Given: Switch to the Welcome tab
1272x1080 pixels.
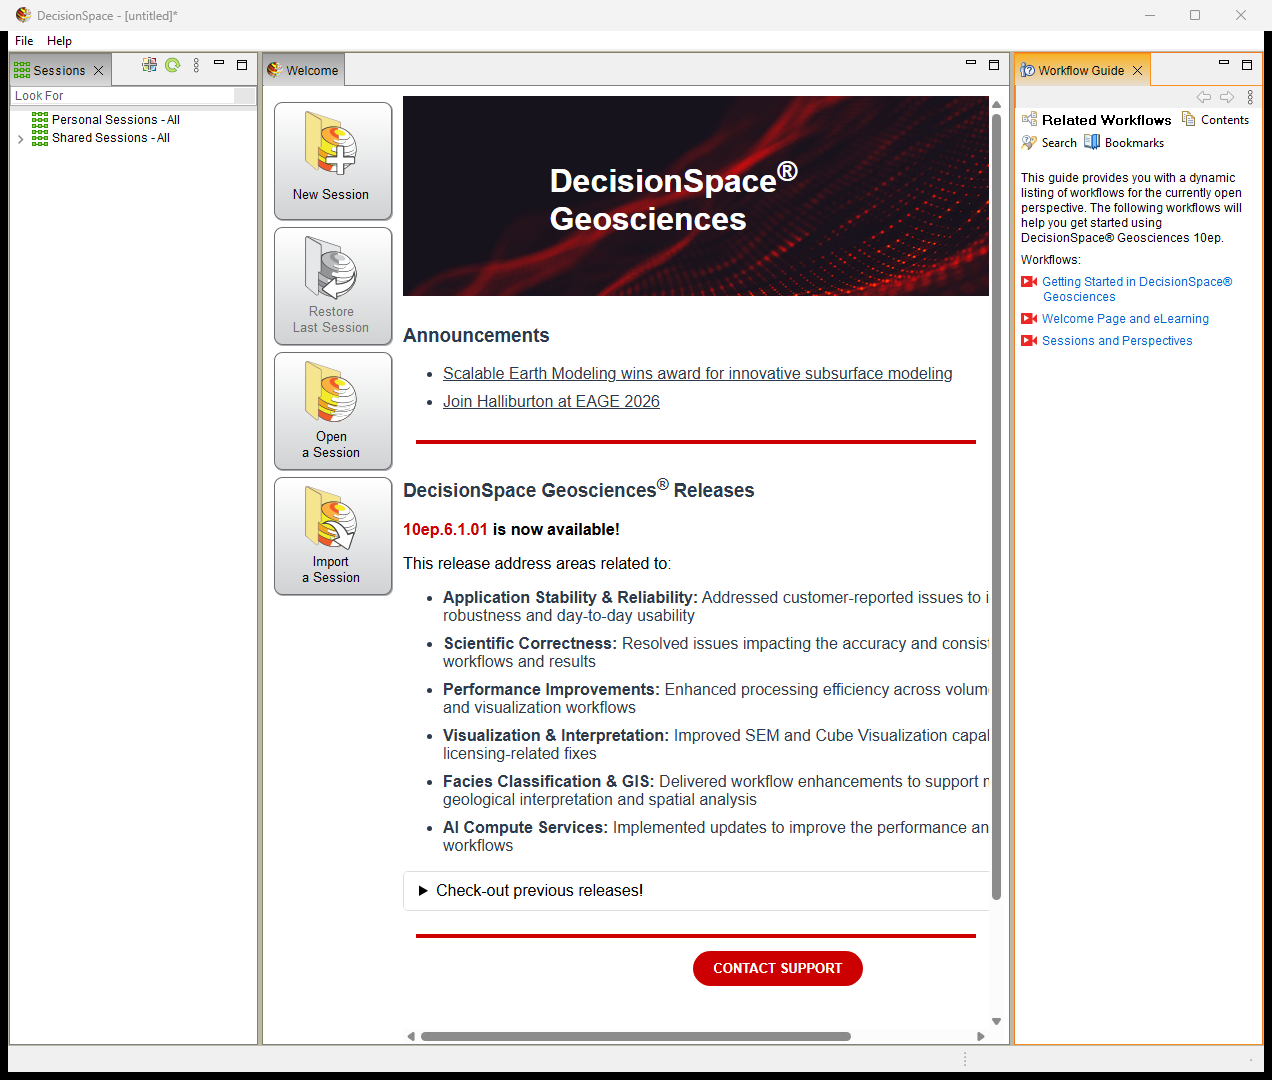Looking at the screenshot, I should tap(304, 71).
